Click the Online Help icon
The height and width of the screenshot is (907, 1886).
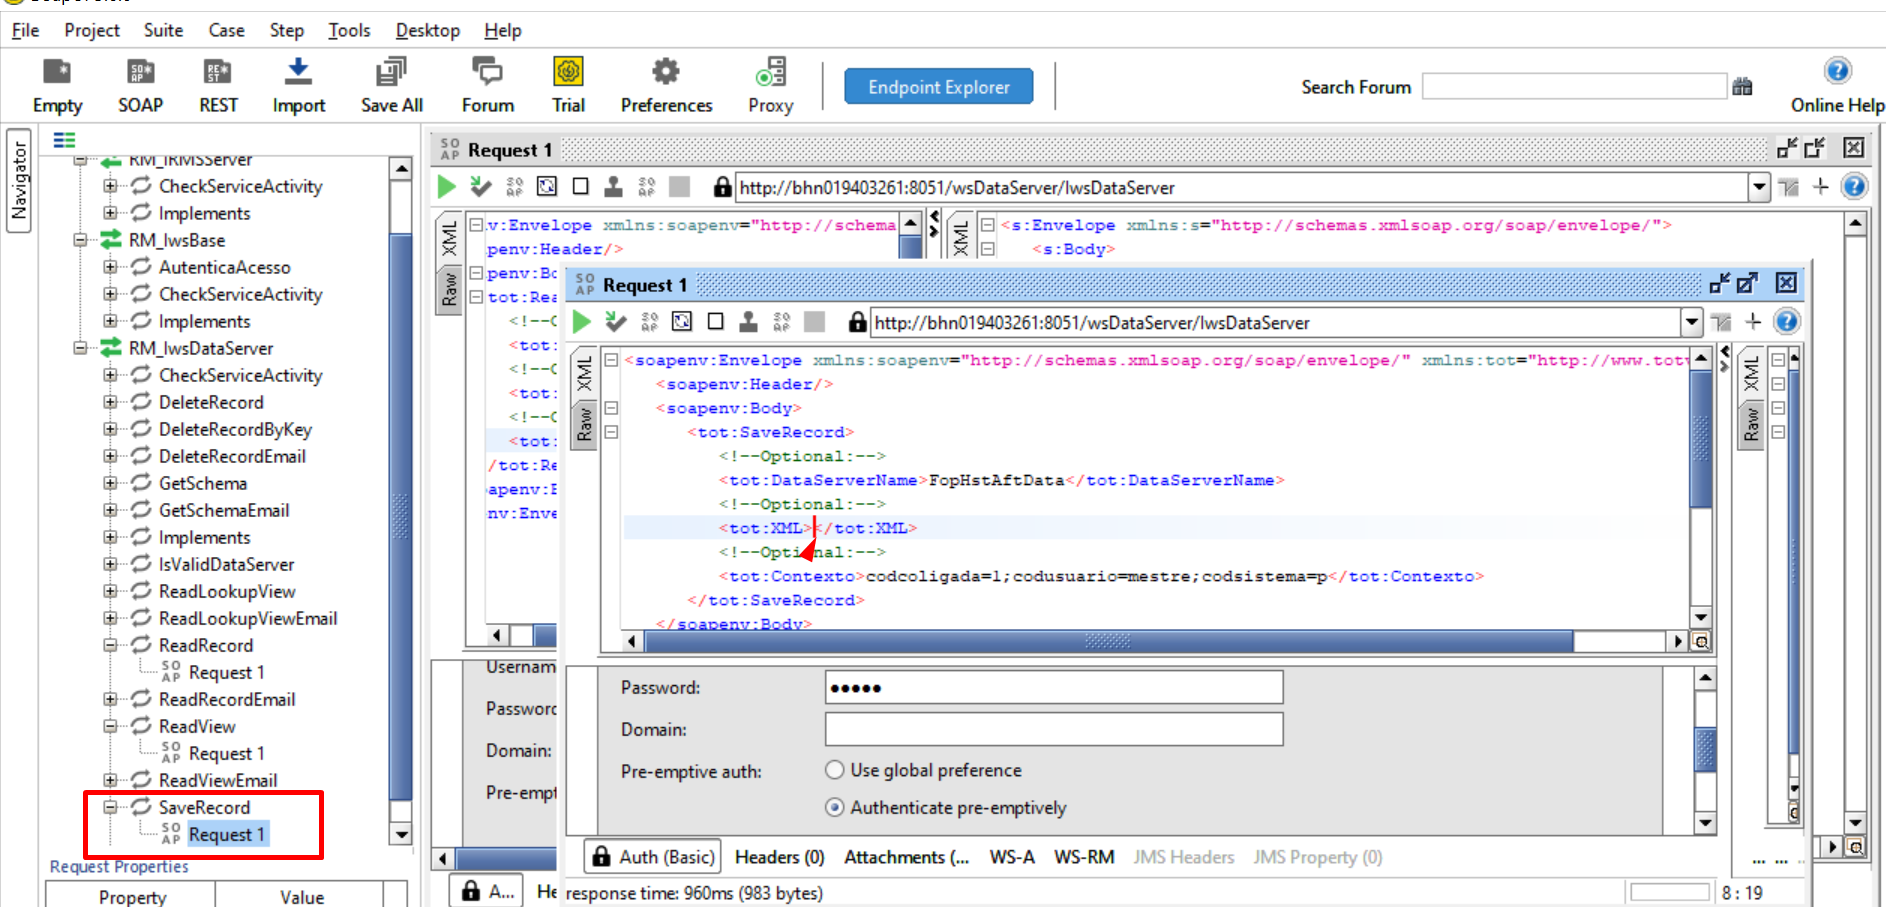[1837, 70]
